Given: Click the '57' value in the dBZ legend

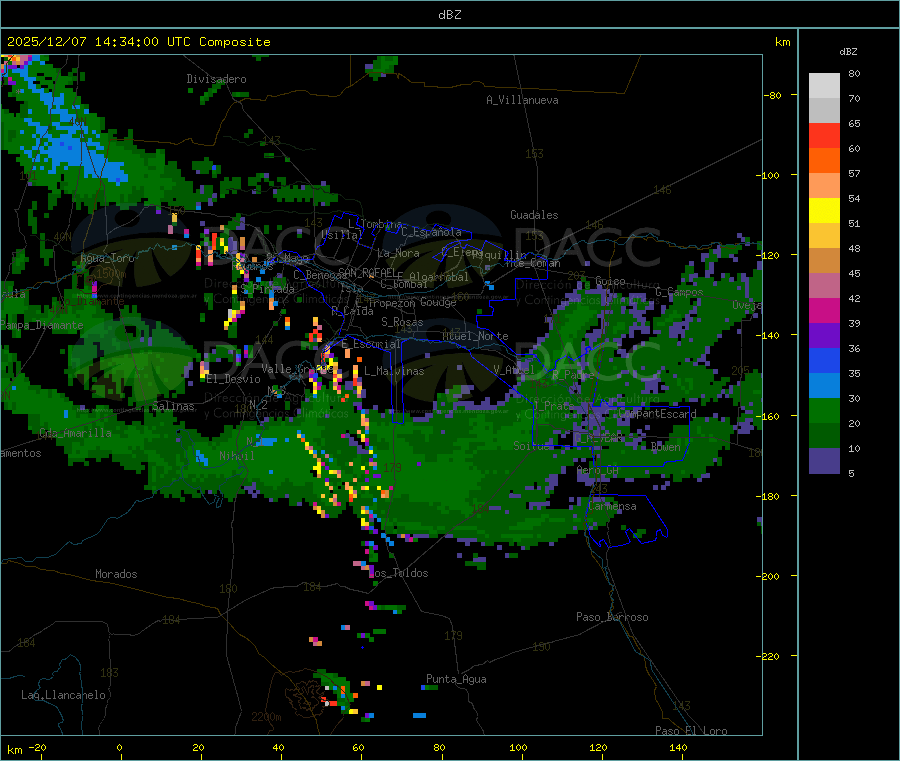Looking at the screenshot, I should (x=854, y=173).
